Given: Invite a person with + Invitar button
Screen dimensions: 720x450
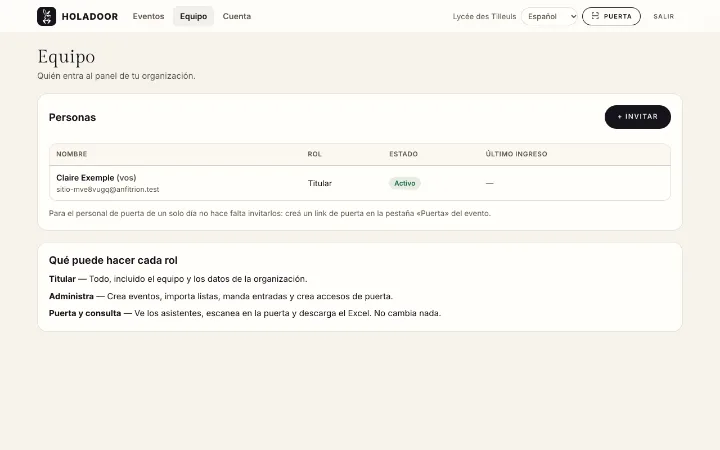Looking at the screenshot, I should 637,117.
